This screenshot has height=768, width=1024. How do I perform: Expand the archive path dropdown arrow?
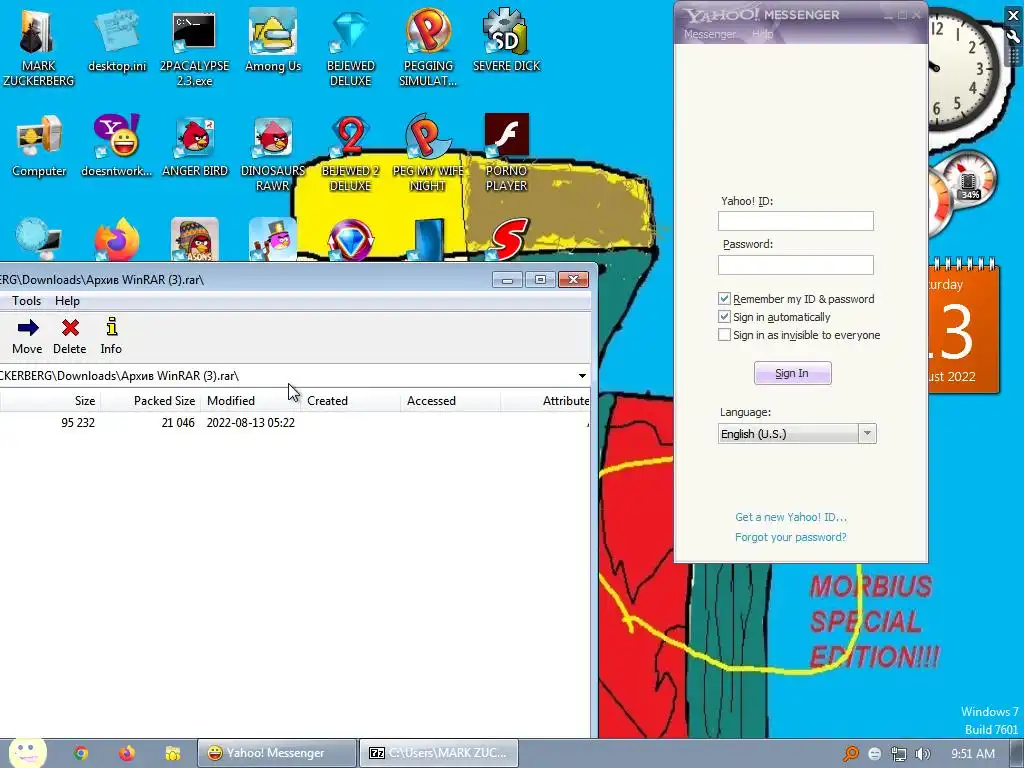tap(582, 376)
